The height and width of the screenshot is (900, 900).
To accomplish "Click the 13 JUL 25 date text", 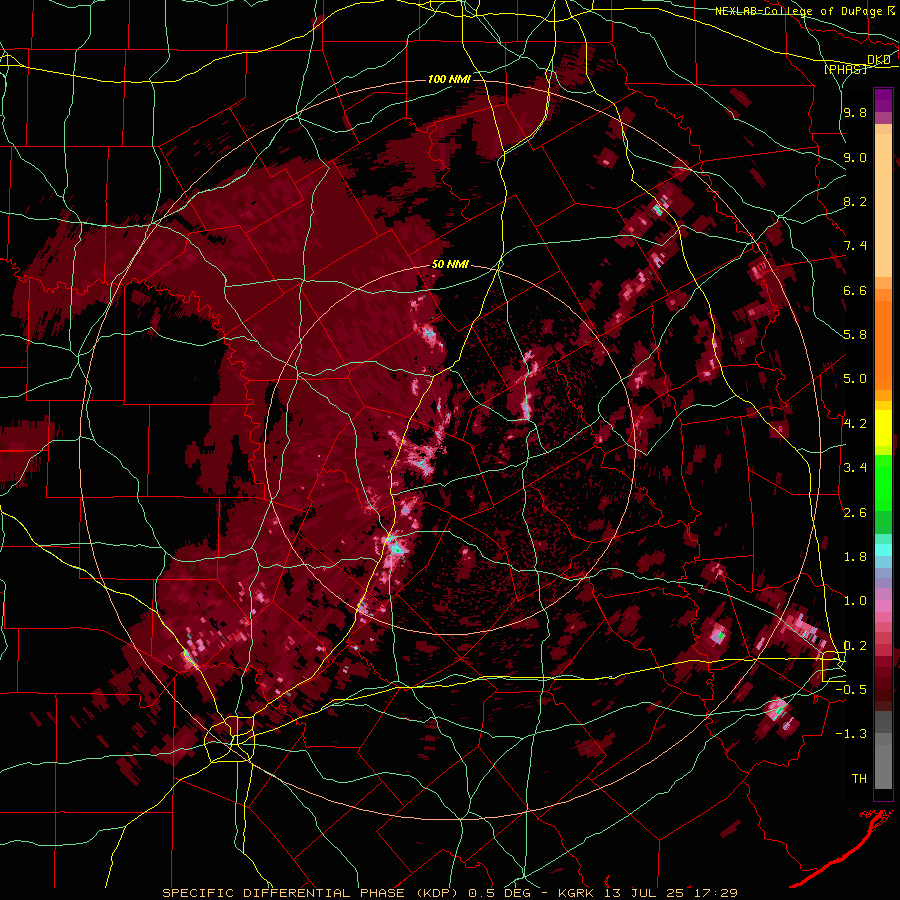I will (x=646, y=893).
